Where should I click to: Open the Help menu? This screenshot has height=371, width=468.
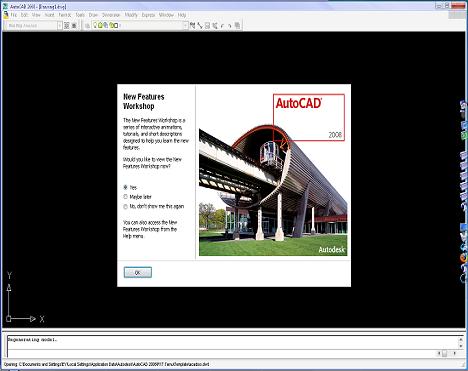click(x=182, y=15)
